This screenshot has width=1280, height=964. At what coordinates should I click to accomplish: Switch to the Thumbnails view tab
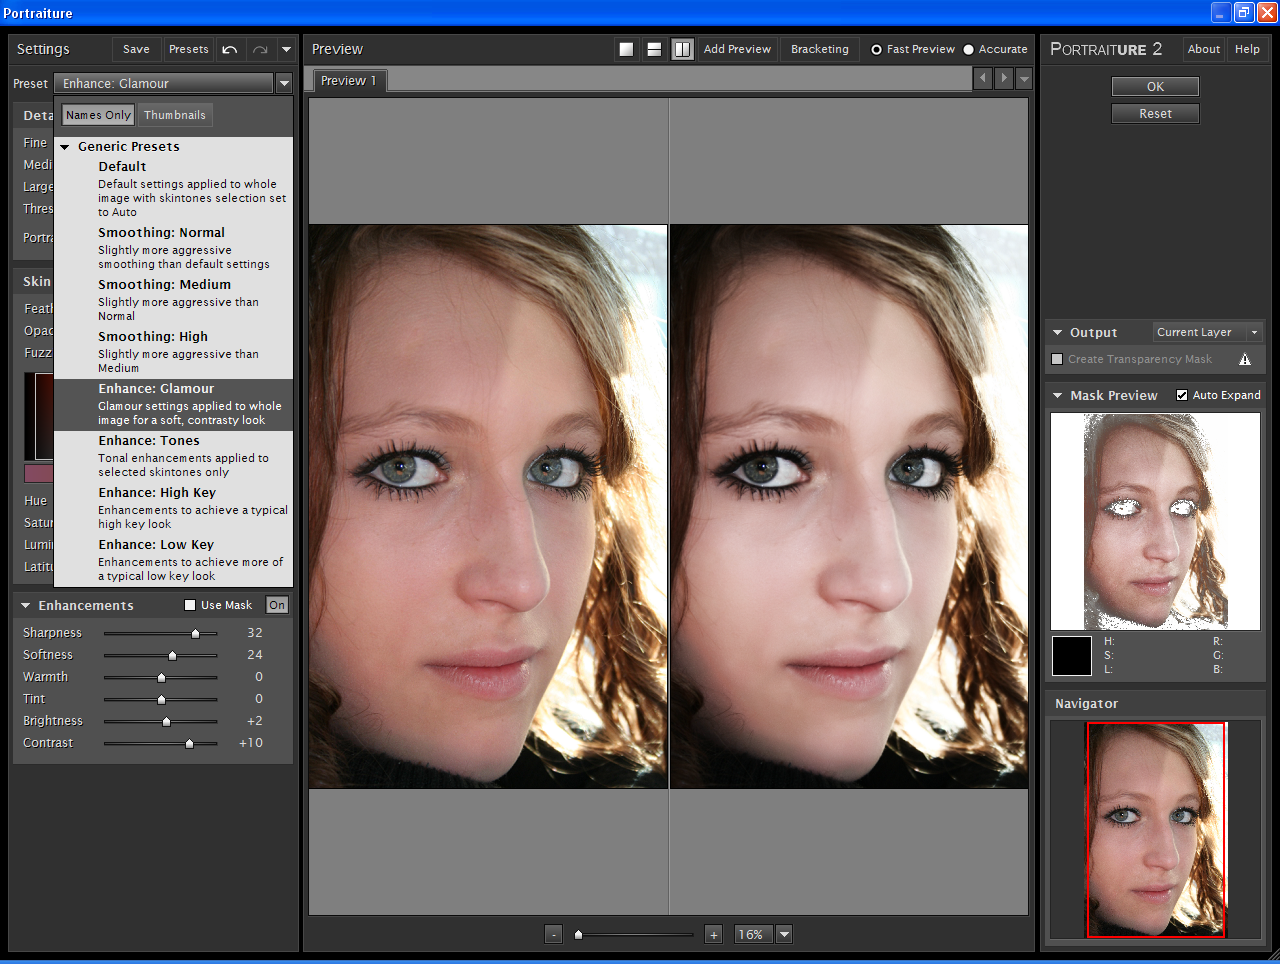click(175, 114)
